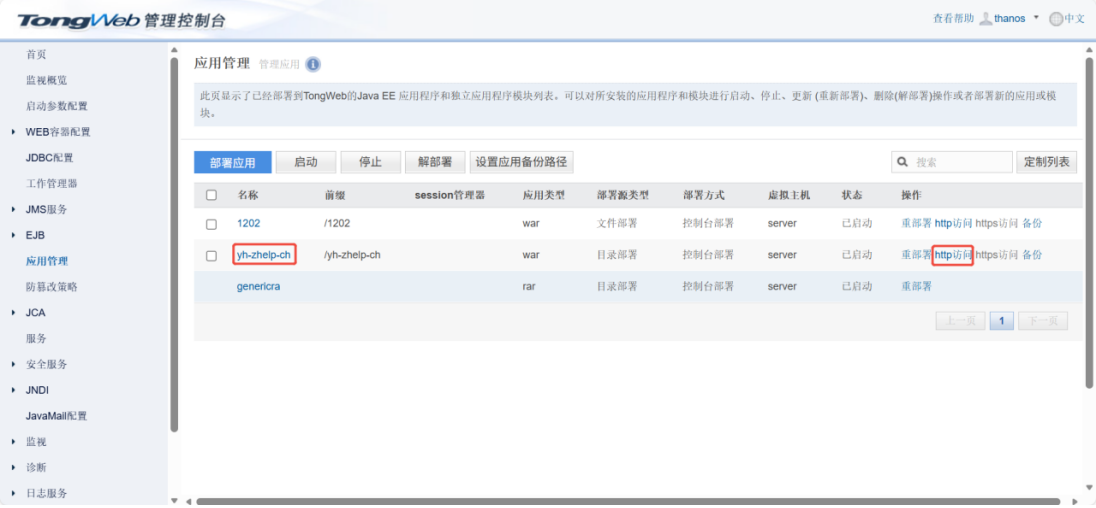Expand the 安全服务 menu arrow
Screen dimensions: 1096x508
13,365
